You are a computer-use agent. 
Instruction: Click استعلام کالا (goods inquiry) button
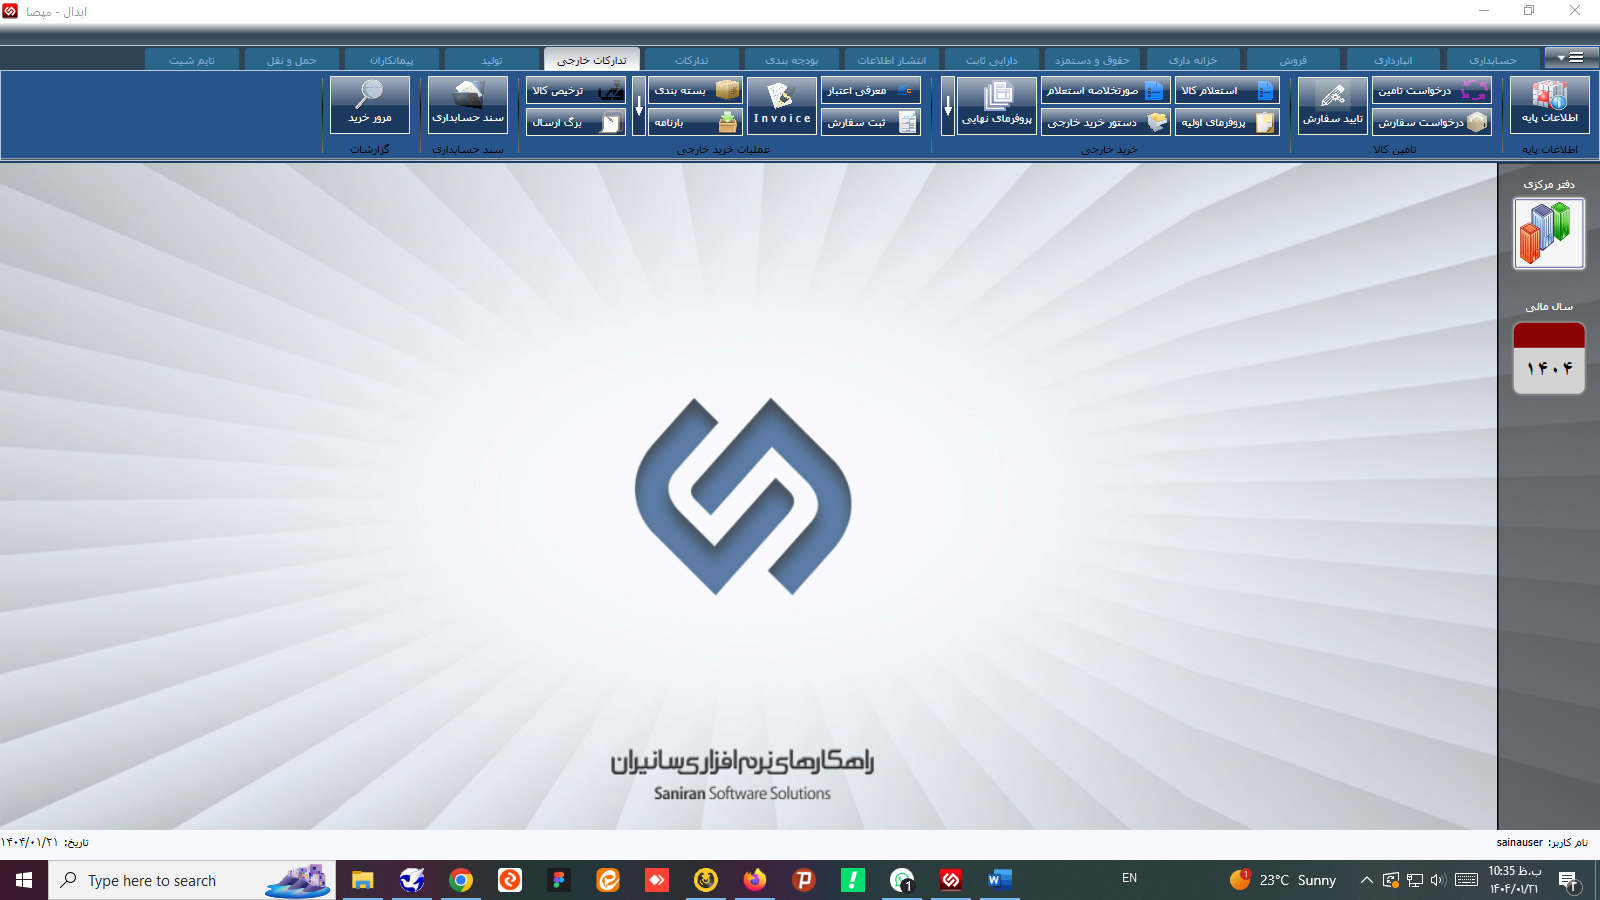(x=1227, y=91)
